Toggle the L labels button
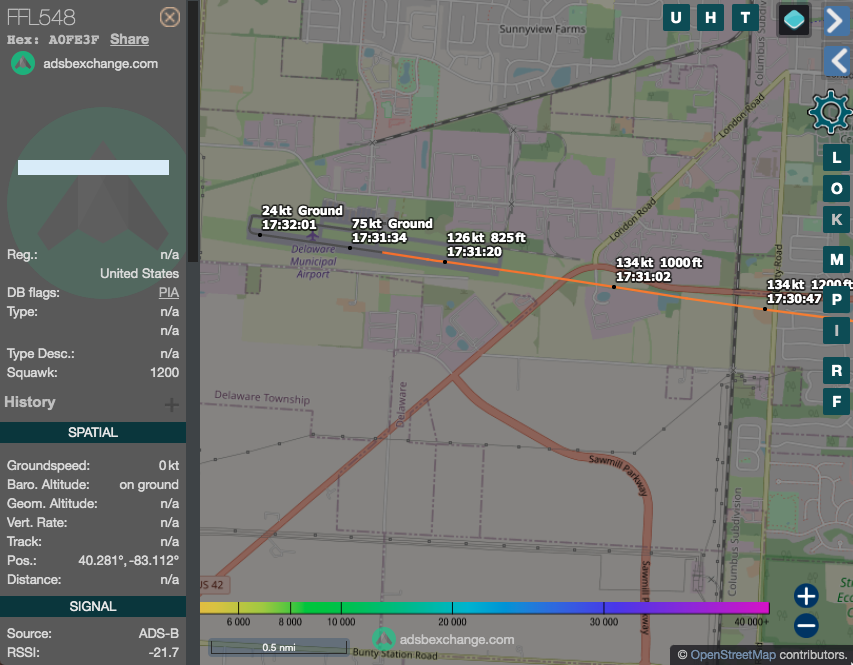The width and height of the screenshot is (853, 665). (836, 158)
